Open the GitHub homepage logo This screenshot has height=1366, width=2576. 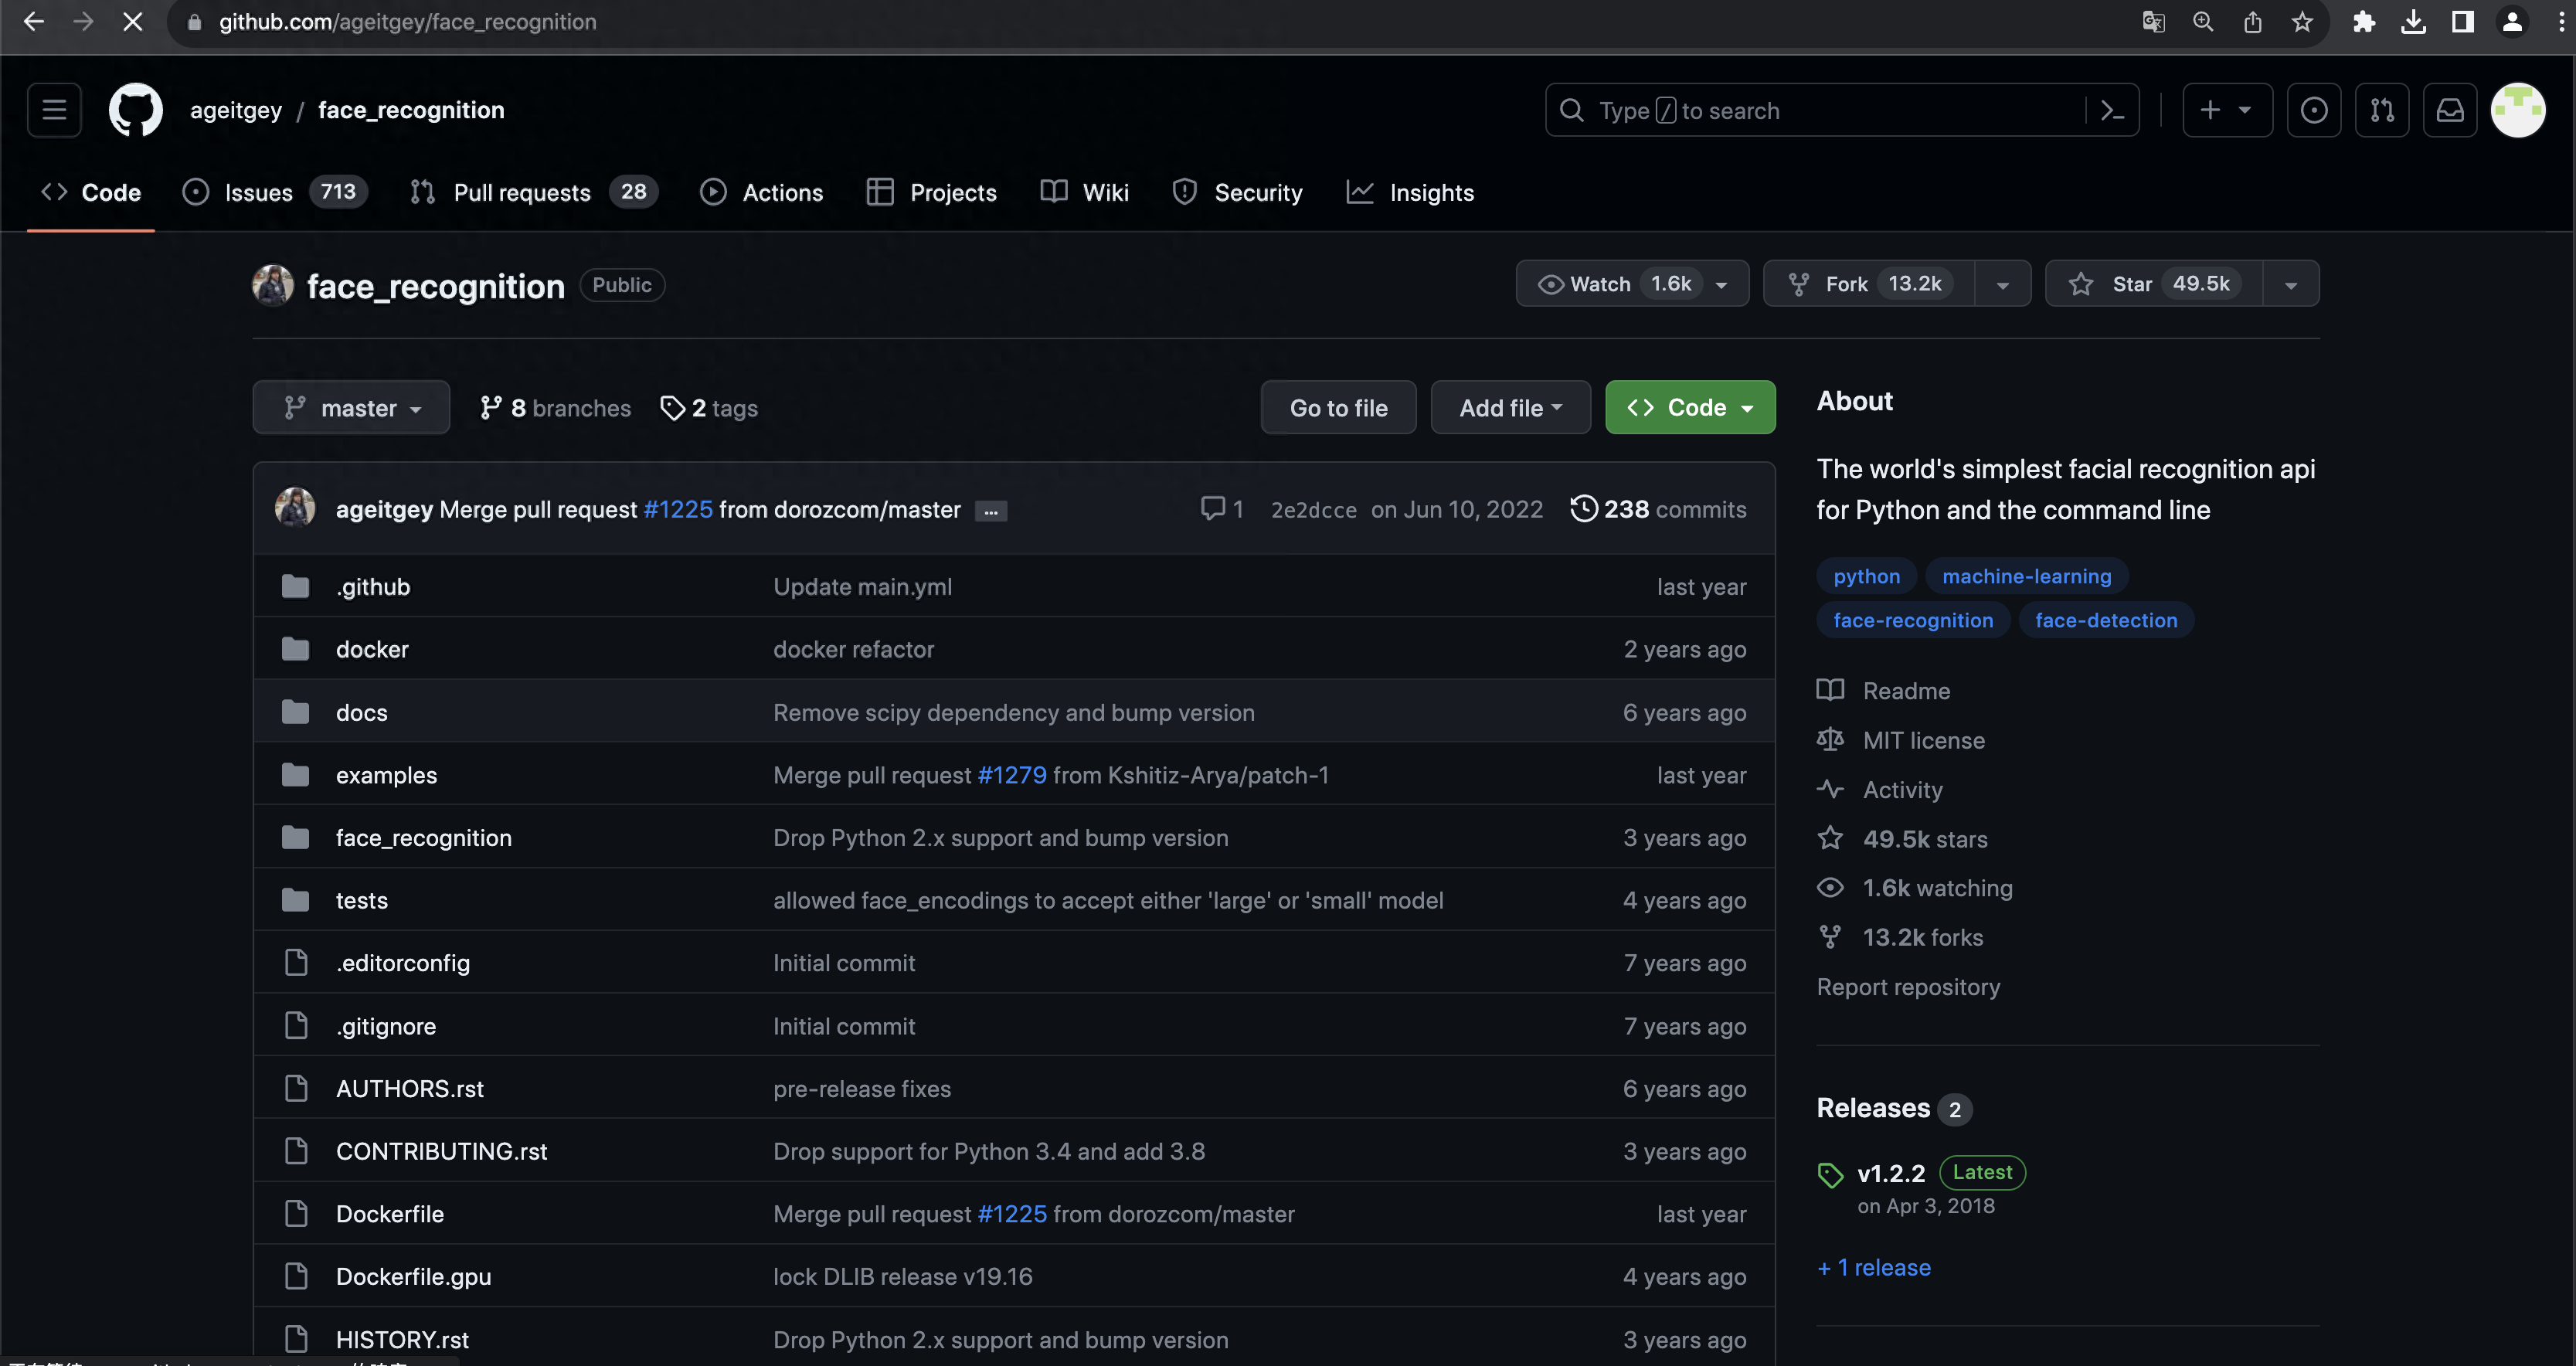click(x=135, y=110)
